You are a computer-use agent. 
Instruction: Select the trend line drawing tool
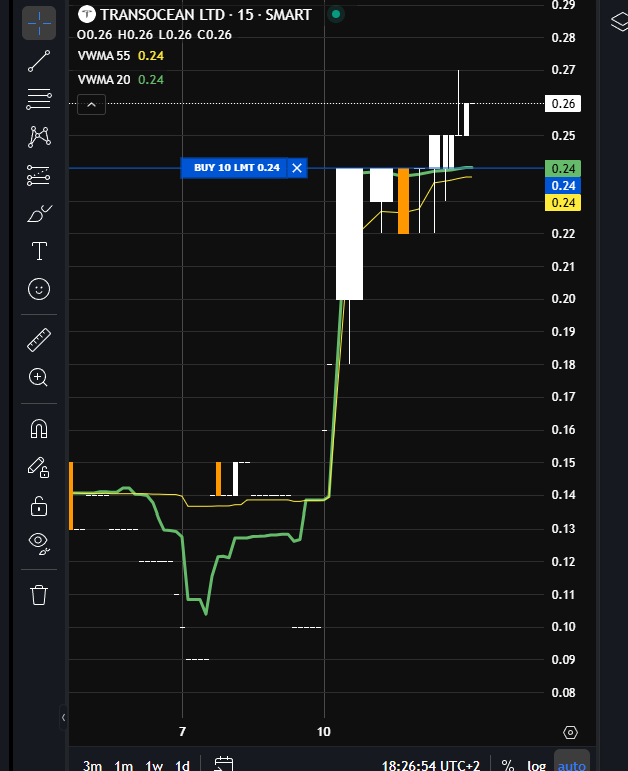pos(39,61)
